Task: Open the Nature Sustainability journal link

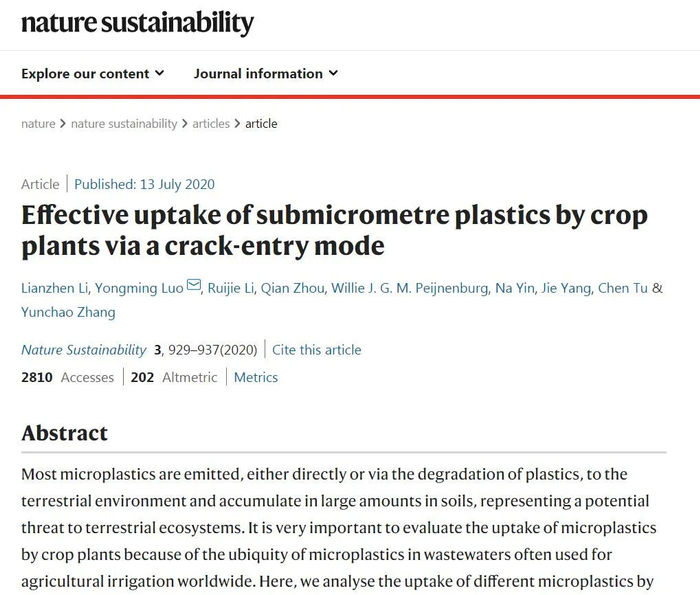Action: point(84,350)
